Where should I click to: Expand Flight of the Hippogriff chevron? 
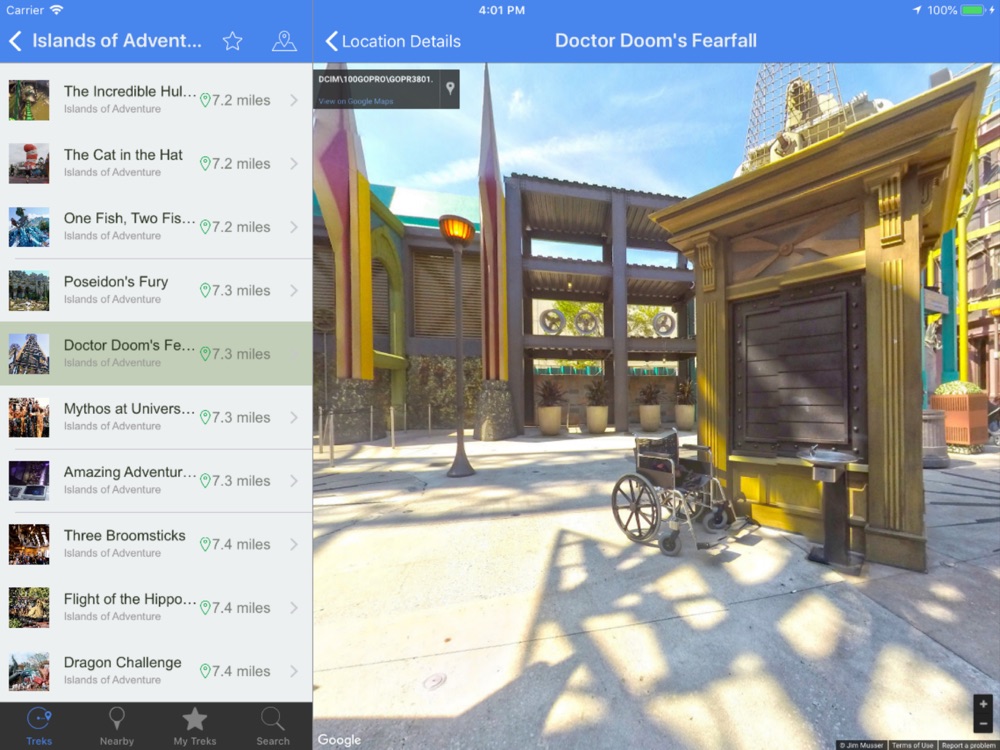coord(294,608)
